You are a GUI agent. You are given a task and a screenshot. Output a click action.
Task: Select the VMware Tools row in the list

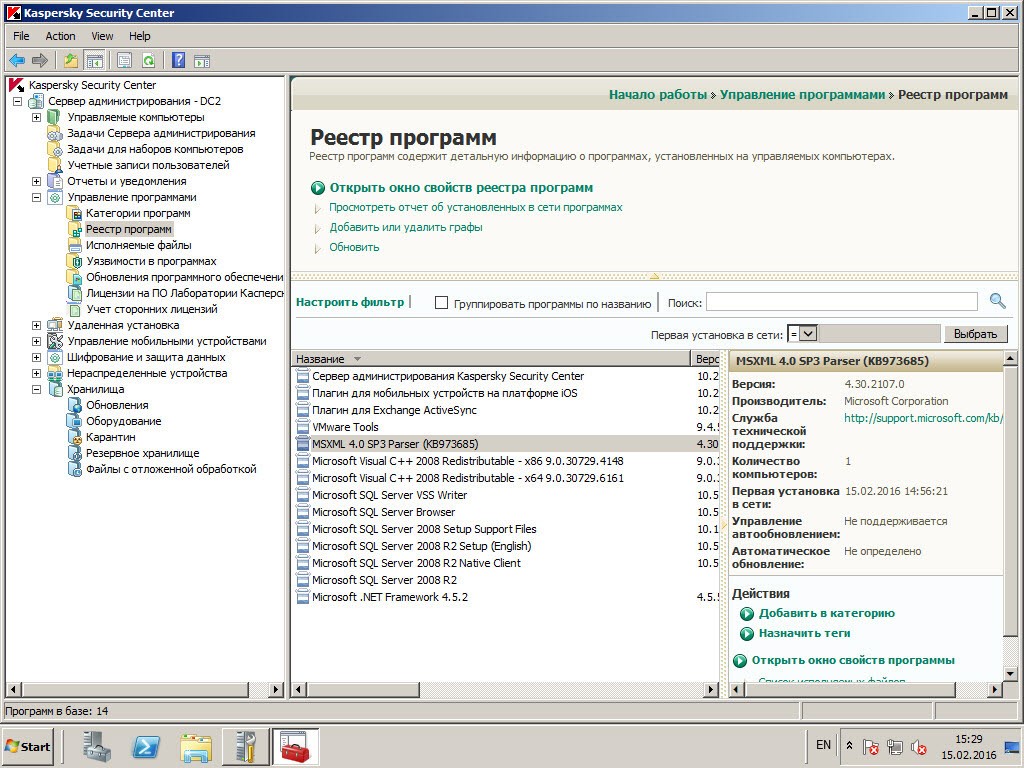[x=345, y=427]
